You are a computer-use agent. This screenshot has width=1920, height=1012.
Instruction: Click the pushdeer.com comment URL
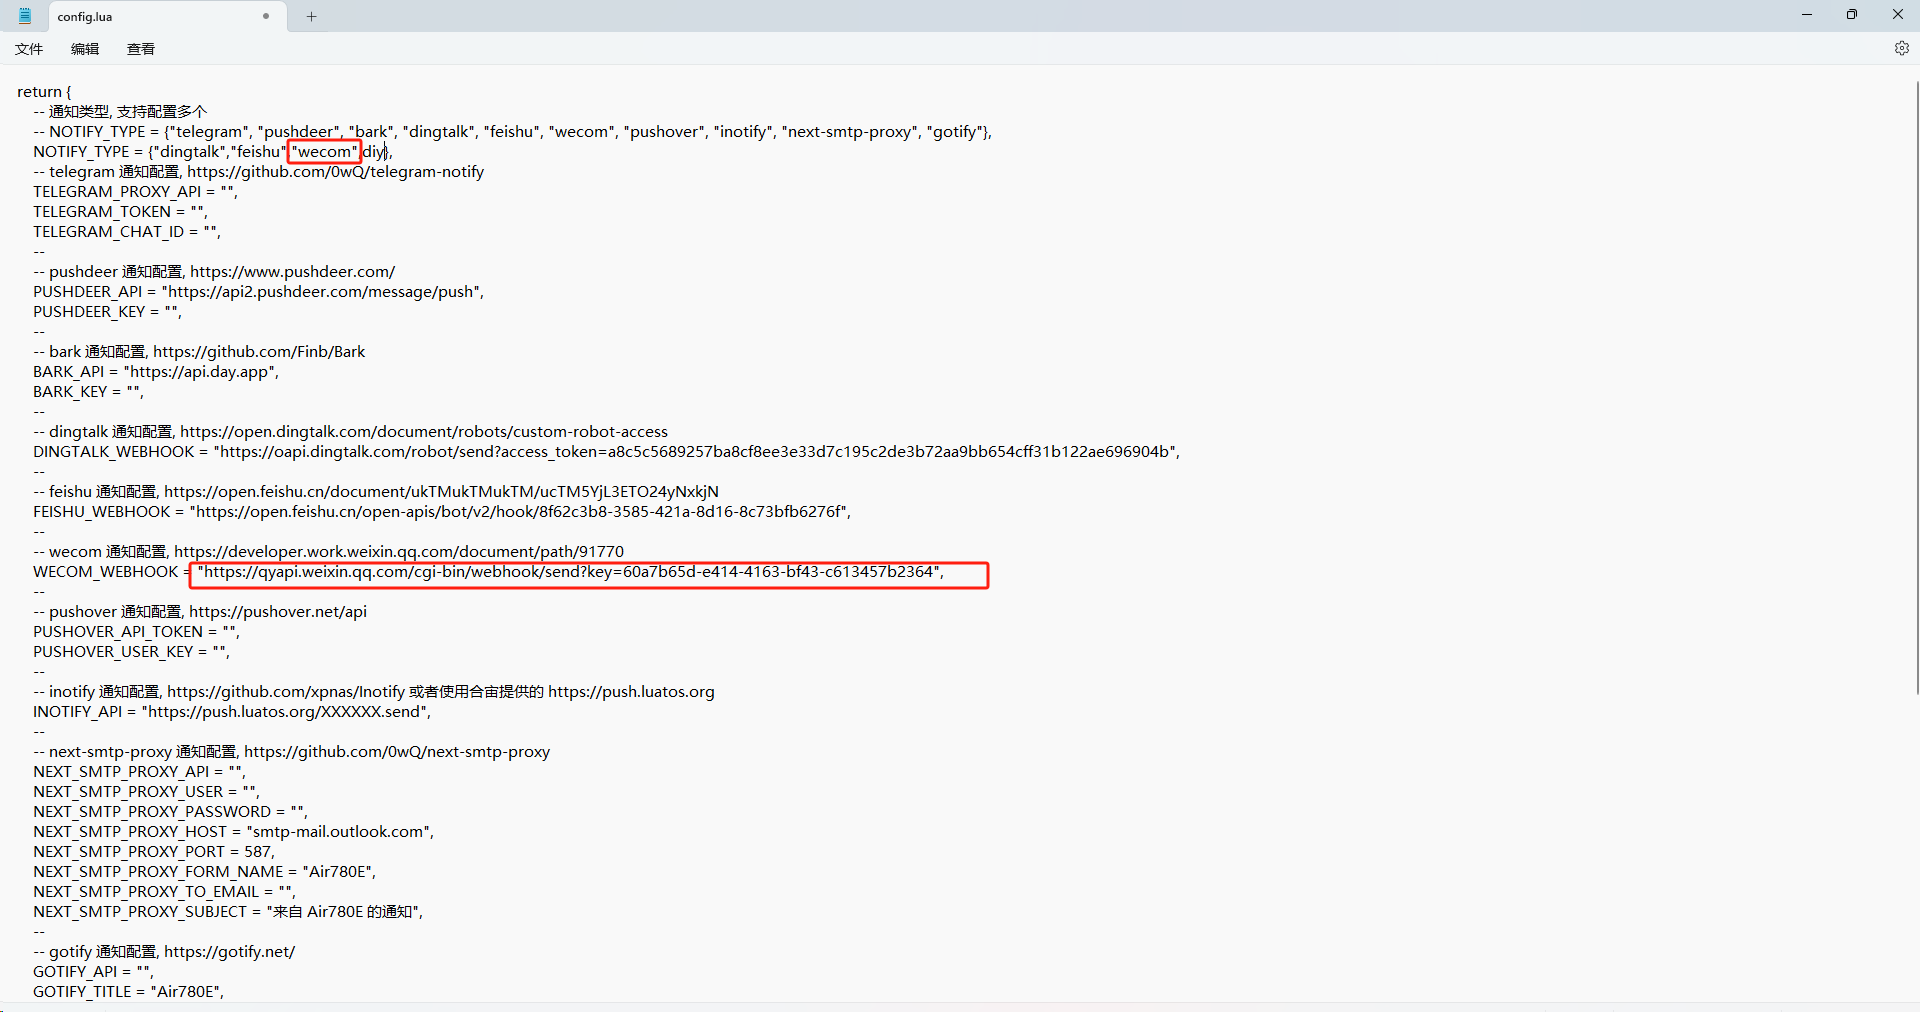click(x=292, y=272)
